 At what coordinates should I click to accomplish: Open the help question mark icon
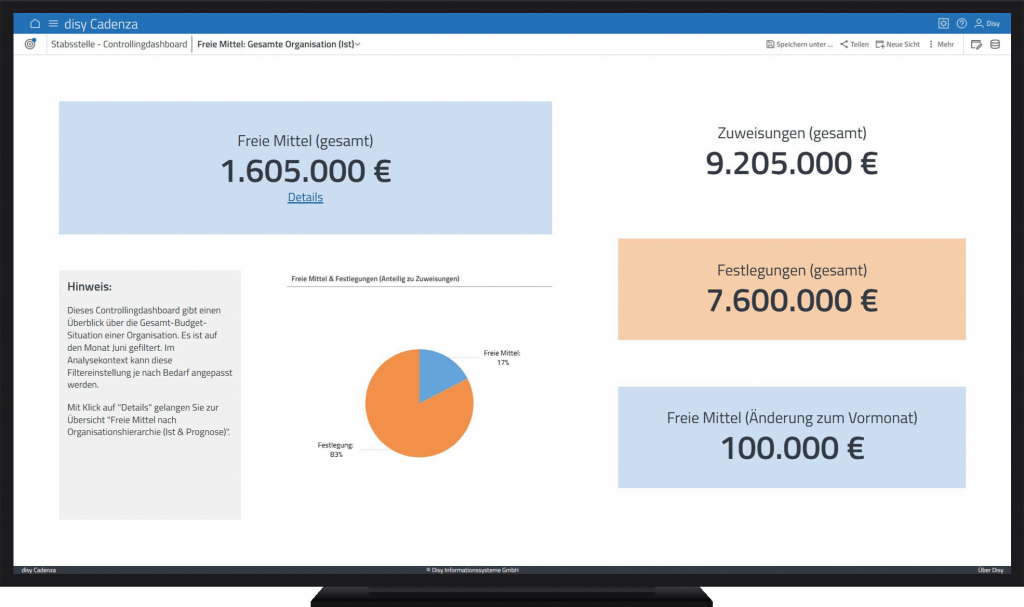coord(961,23)
